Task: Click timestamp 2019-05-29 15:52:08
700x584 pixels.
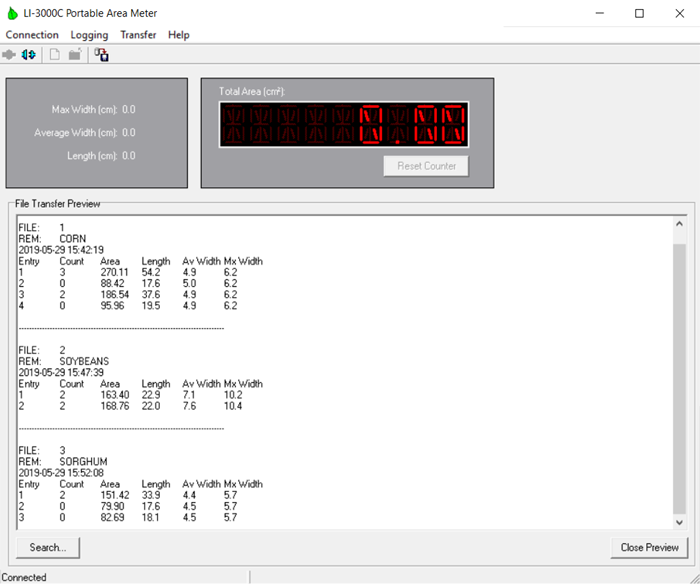Action: [x=61, y=473]
